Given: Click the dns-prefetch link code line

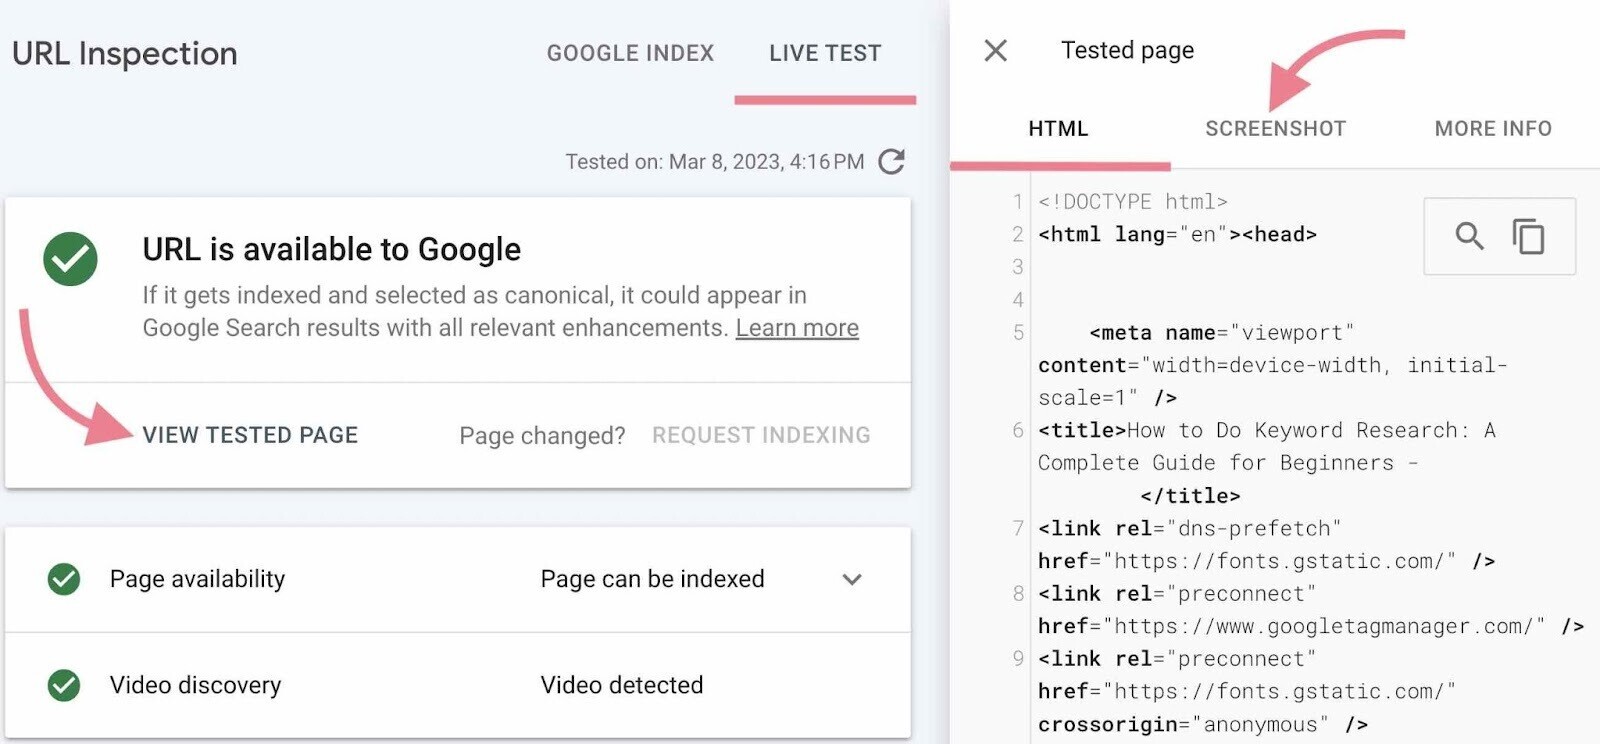Looking at the screenshot, I should point(1189,528).
